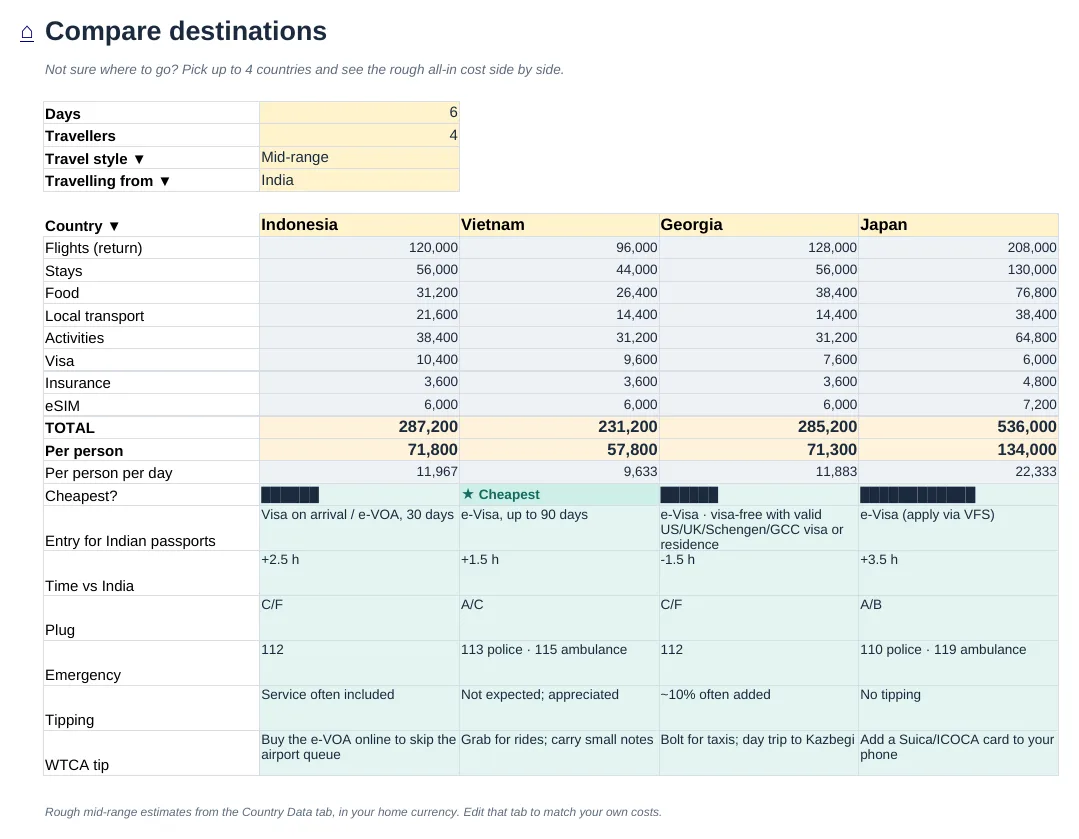Select Vietnam emergency 113 police cell
1079x839 pixels.
[559, 663]
